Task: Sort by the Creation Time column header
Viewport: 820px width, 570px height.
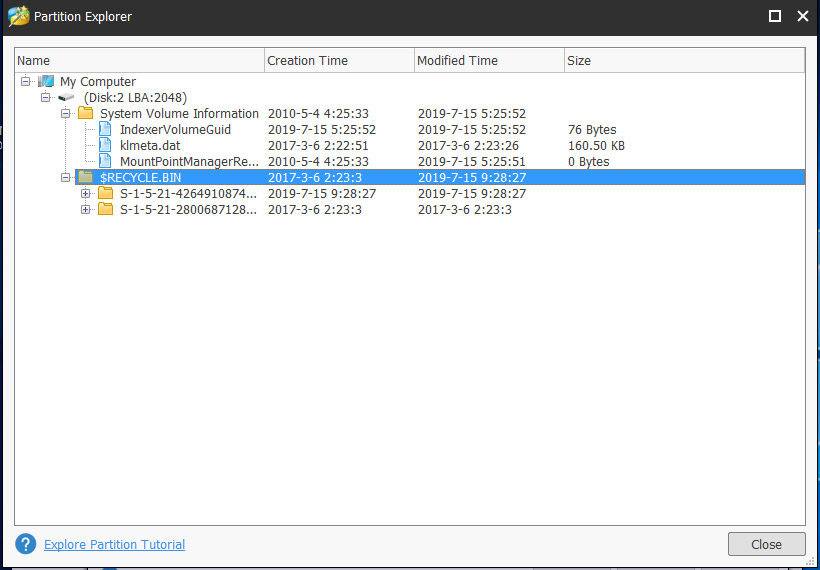Action: coord(339,61)
